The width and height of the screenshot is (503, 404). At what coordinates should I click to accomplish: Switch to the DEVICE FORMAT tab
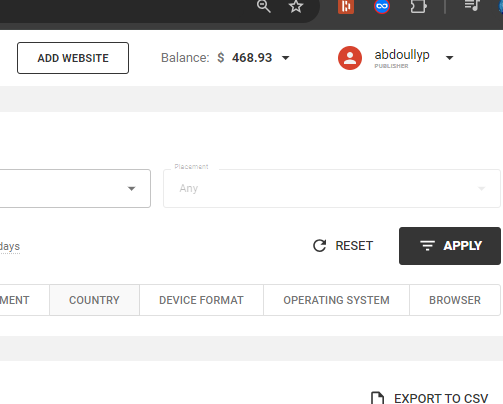(x=201, y=300)
